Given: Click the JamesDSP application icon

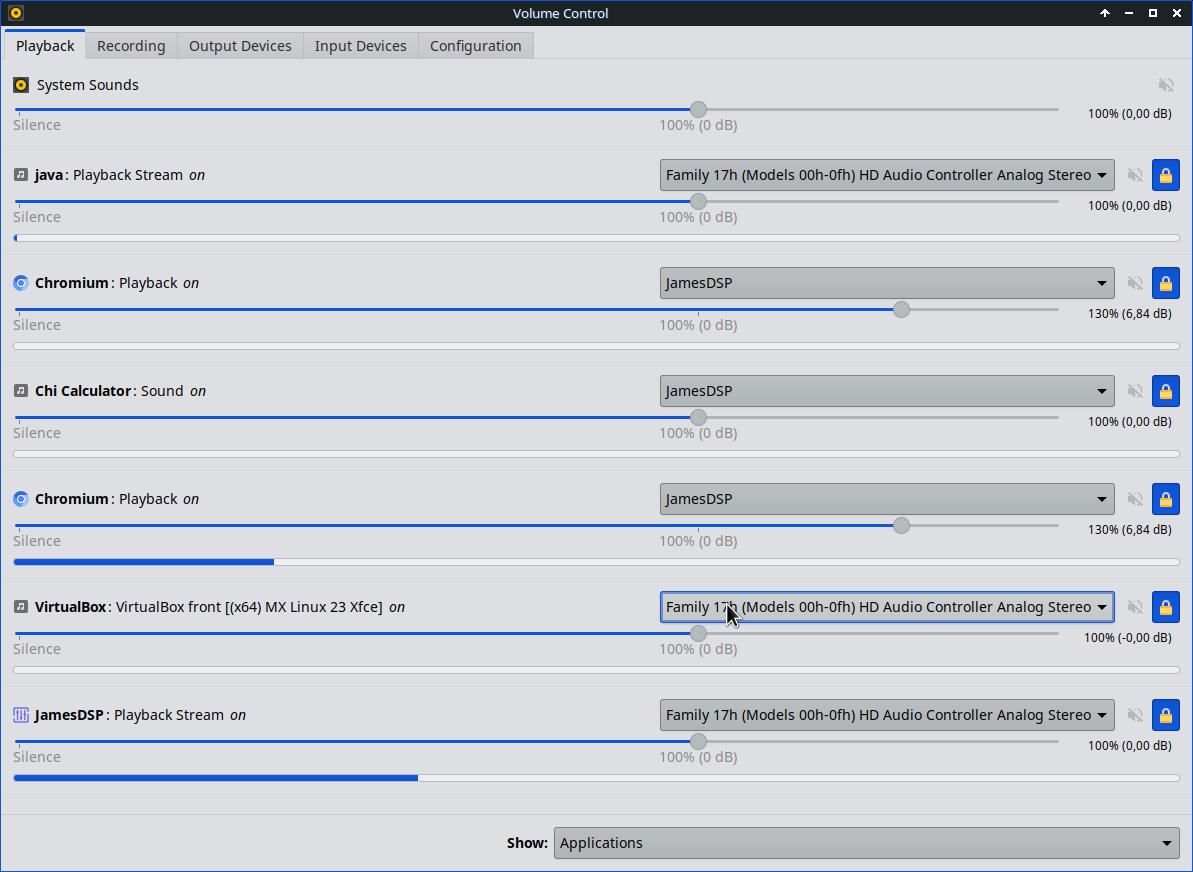Looking at the screenshot, I should pos(21,715).
